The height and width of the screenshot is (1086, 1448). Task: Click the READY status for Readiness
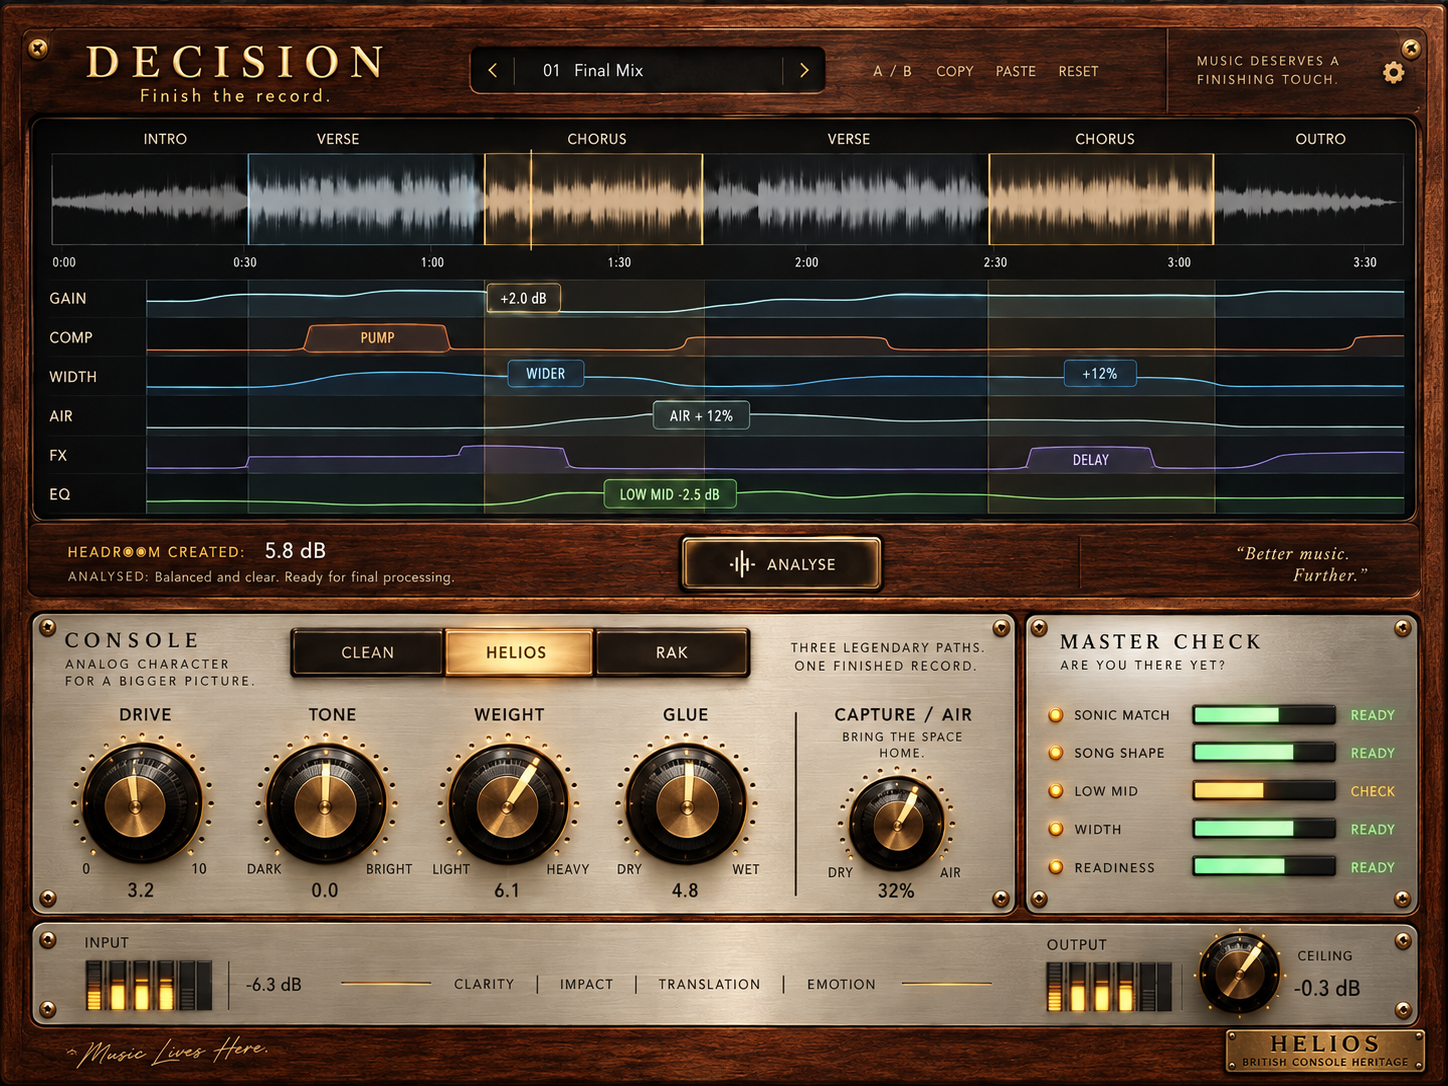1372,867
